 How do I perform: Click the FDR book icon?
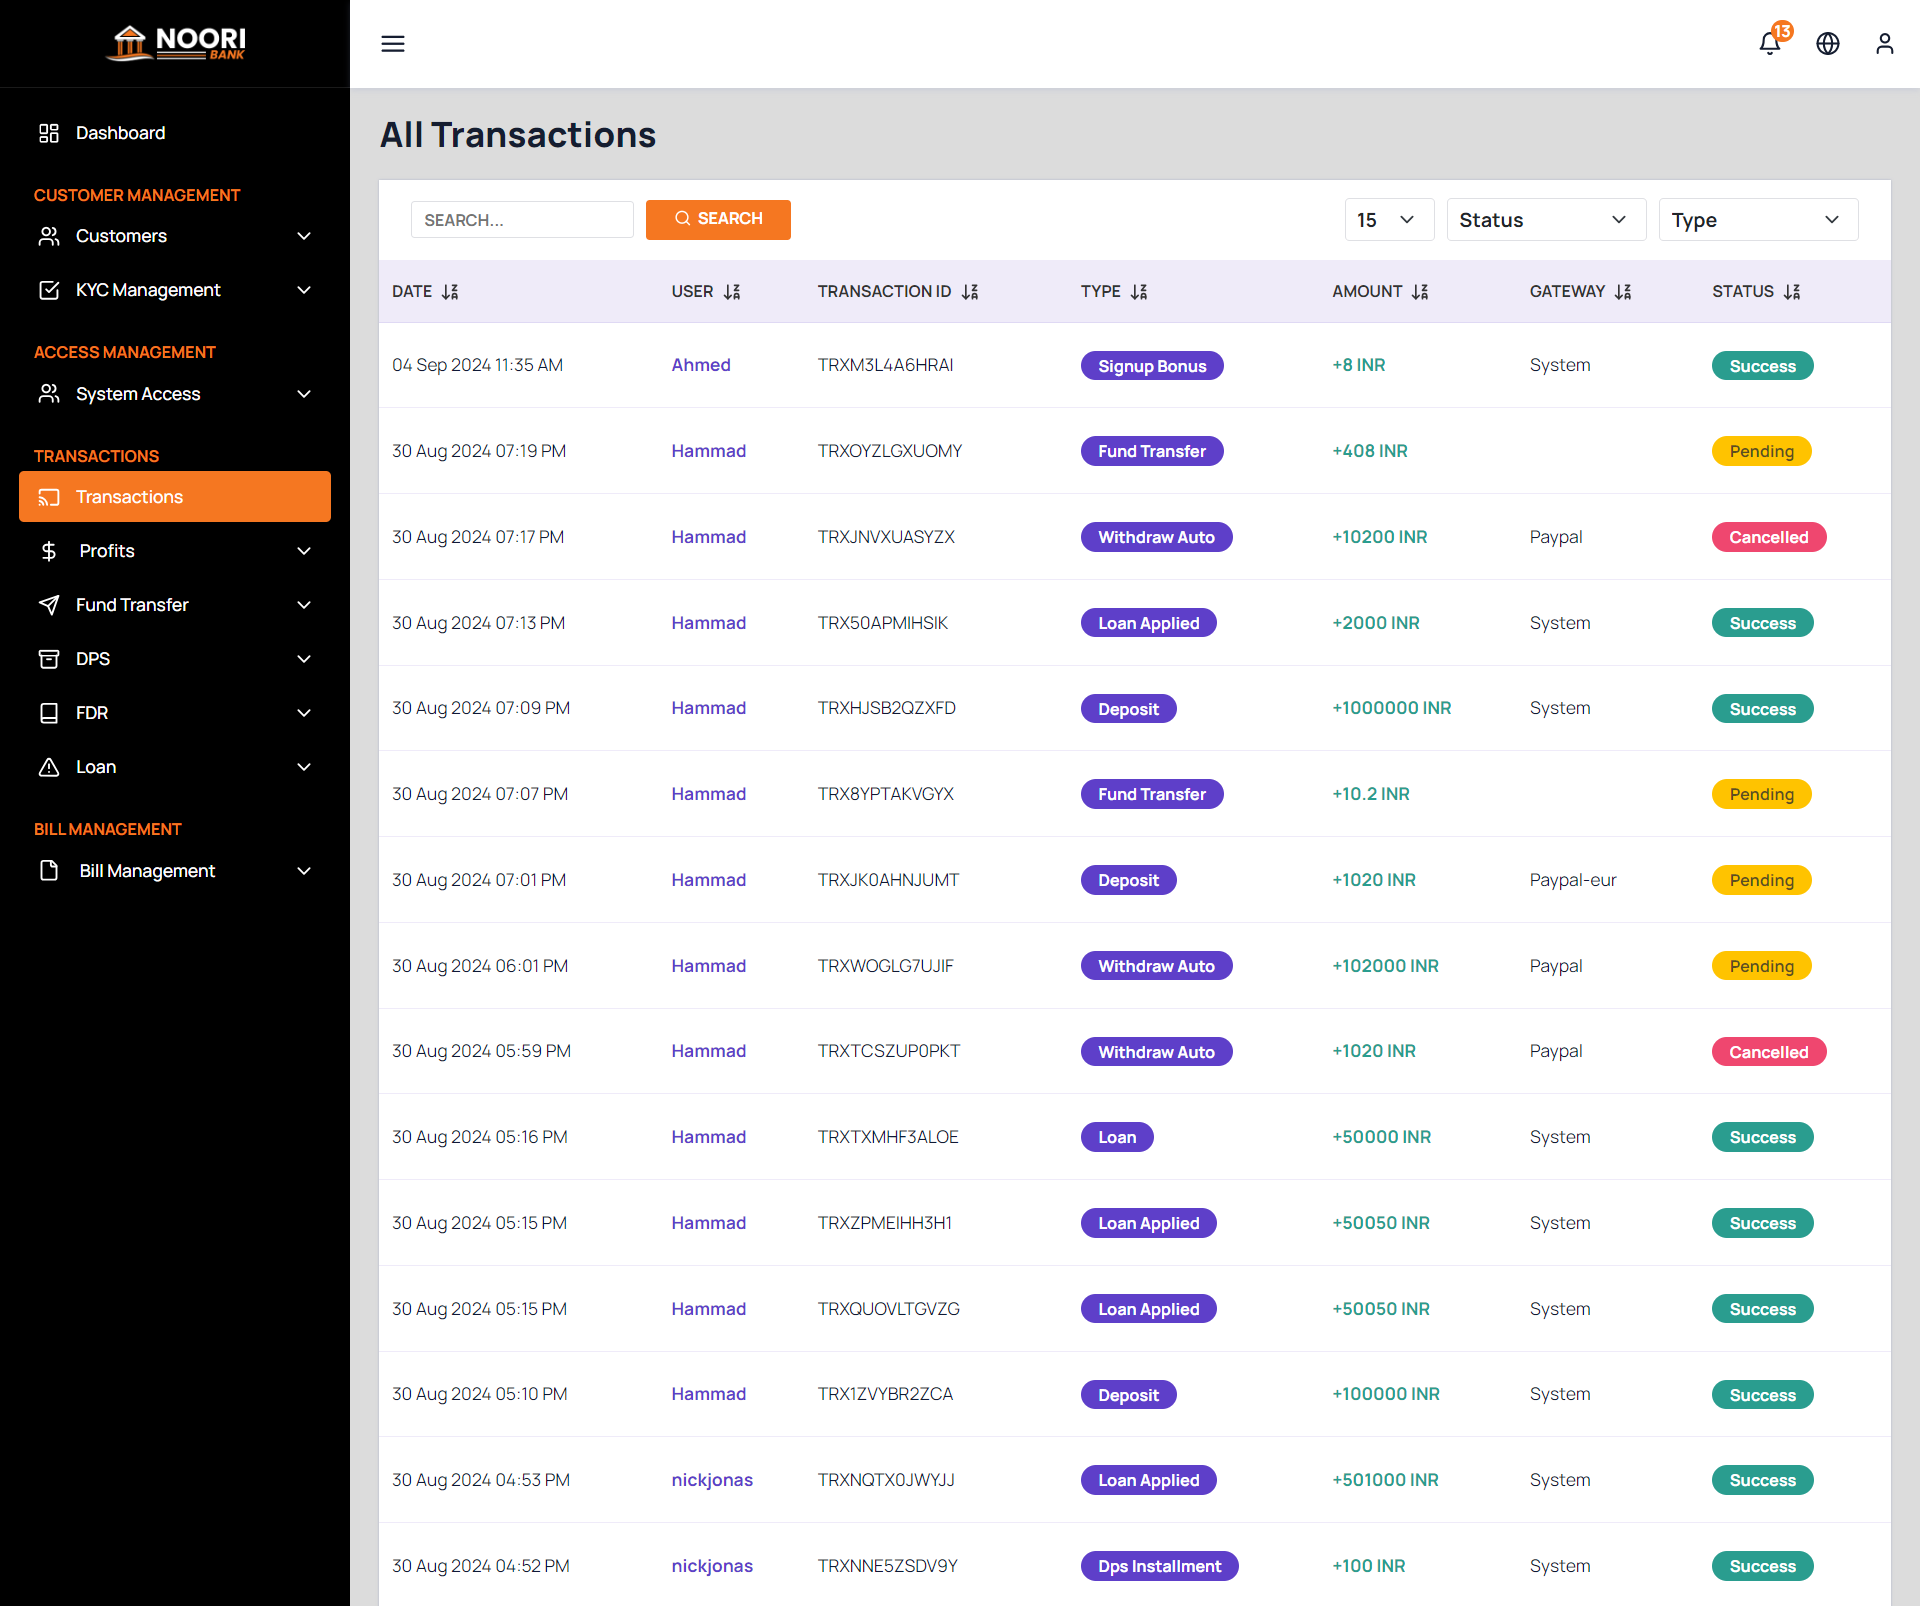(49, 713)
